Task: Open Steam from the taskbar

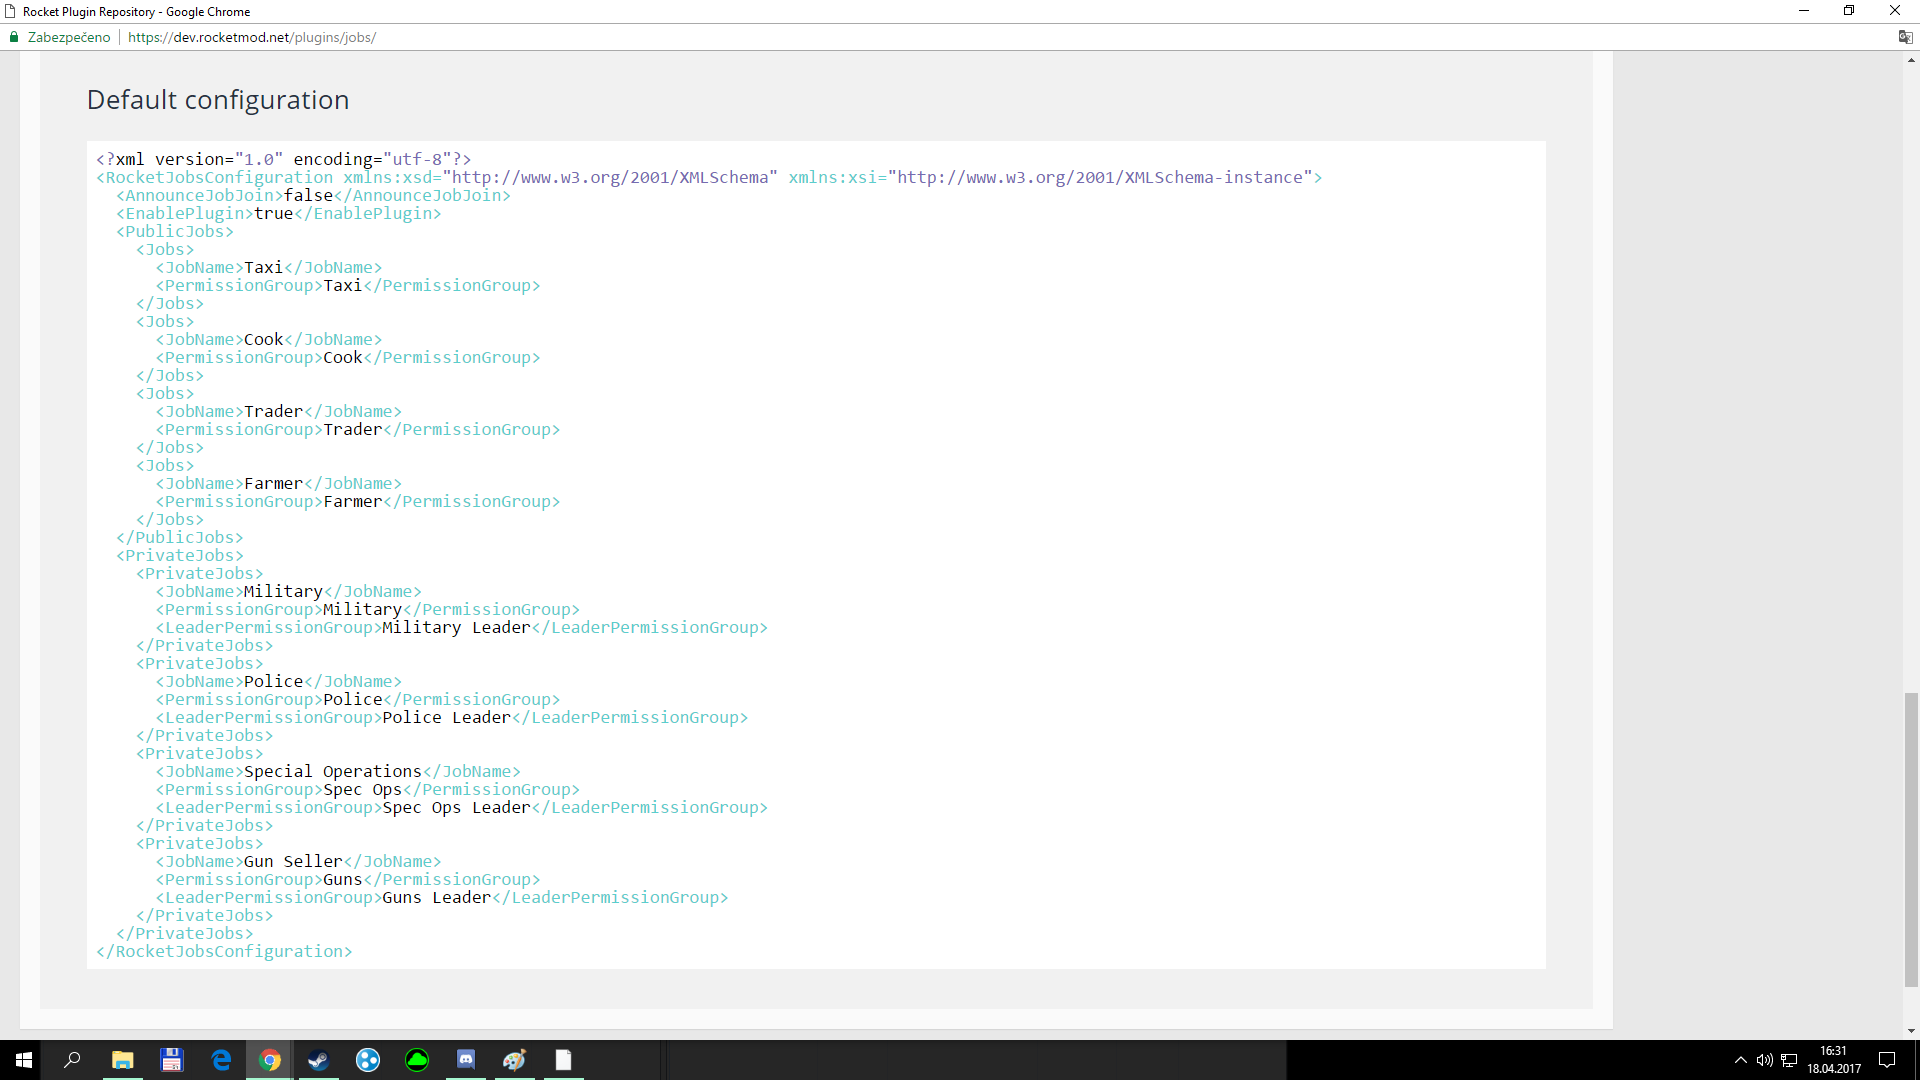Action: click(318, 1060)
